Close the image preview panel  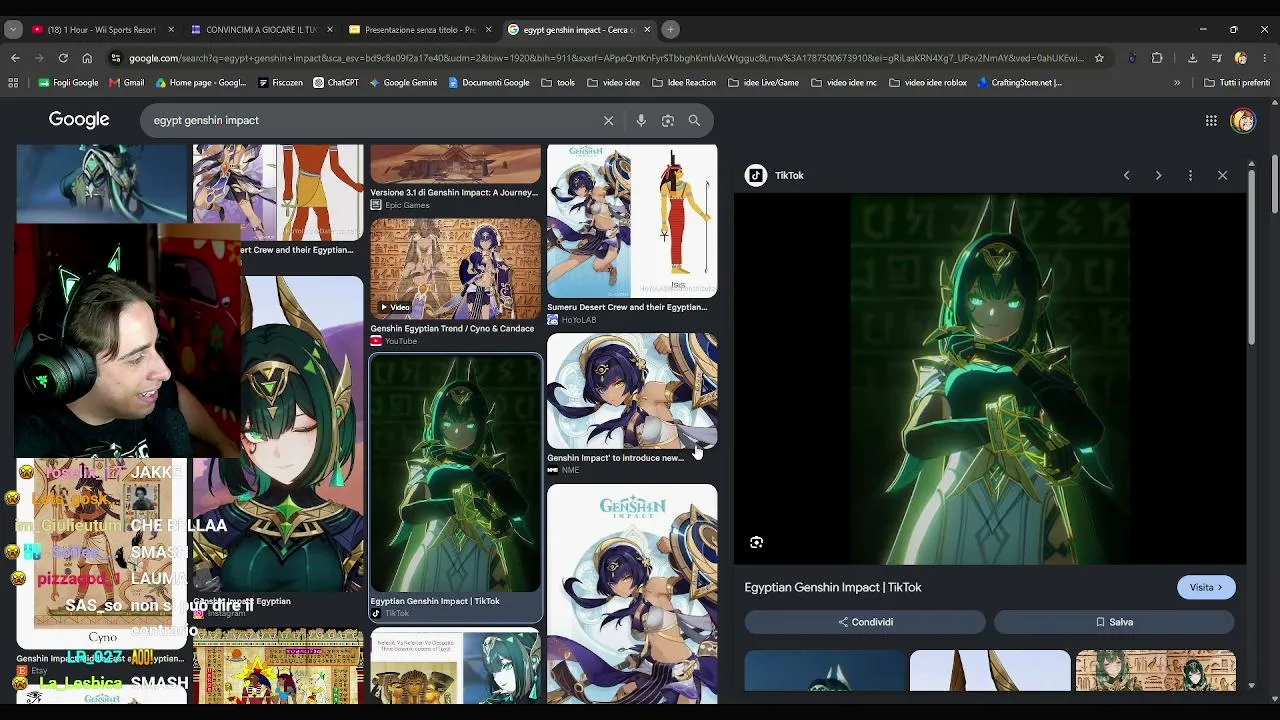[x=1222, y=175]
